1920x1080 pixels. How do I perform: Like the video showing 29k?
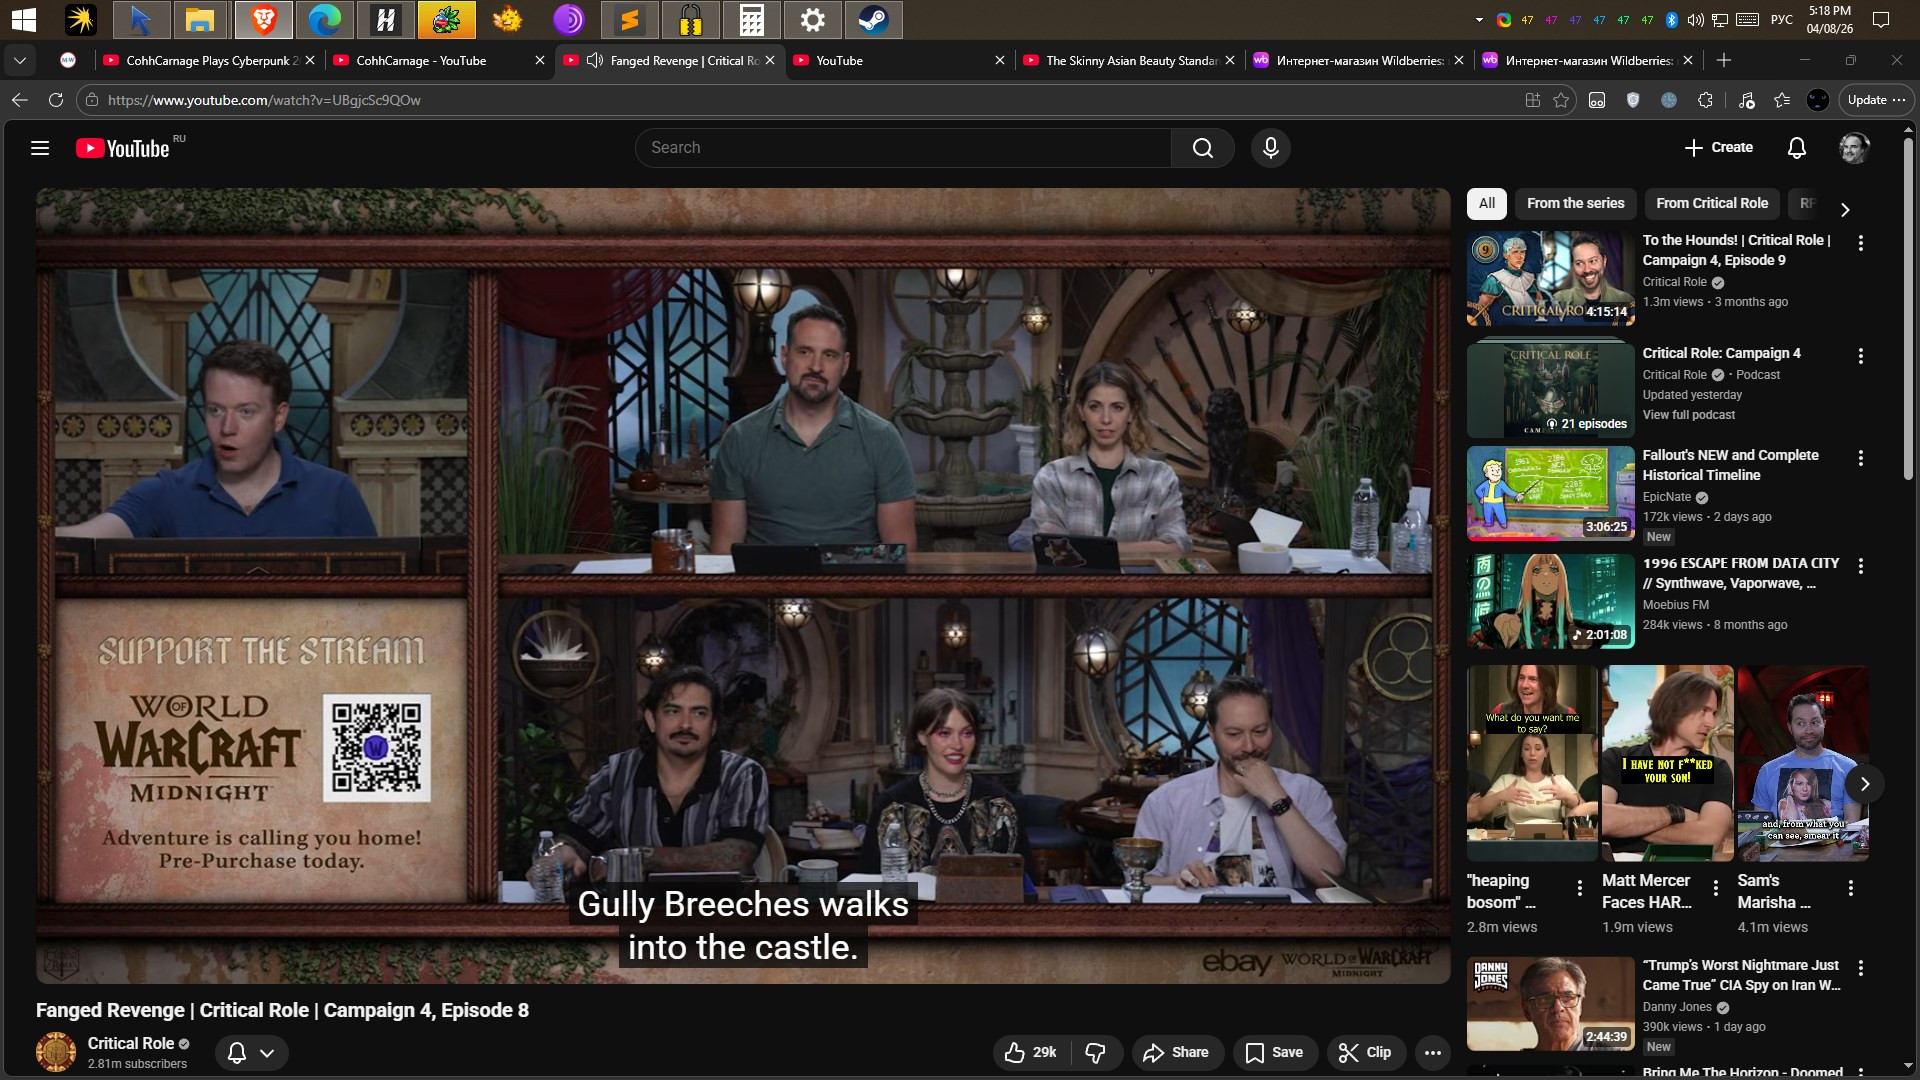1030,1052
